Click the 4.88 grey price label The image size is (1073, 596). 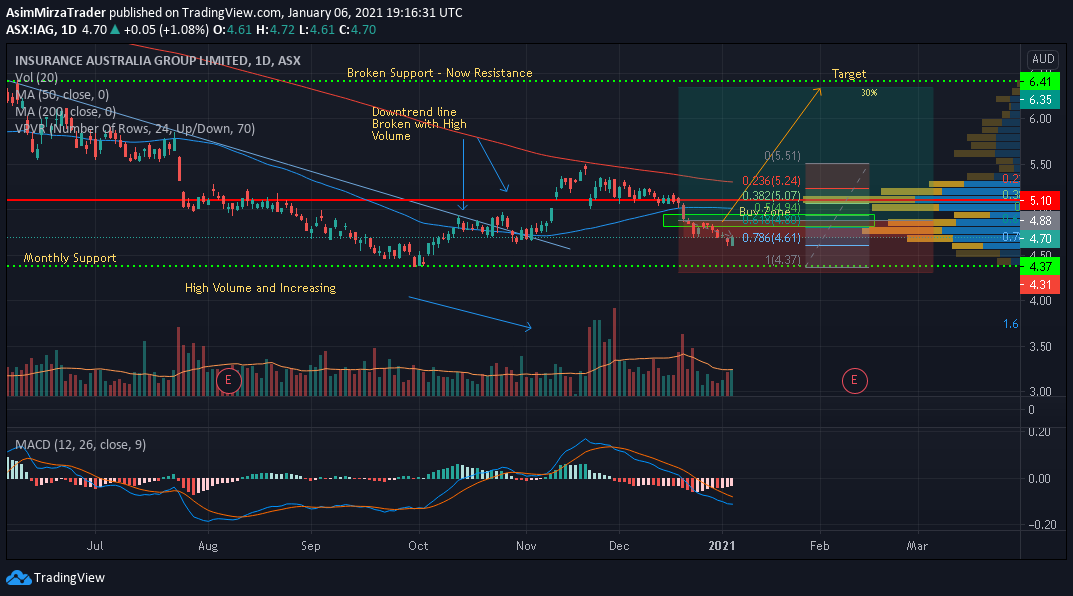point(1039,220)
